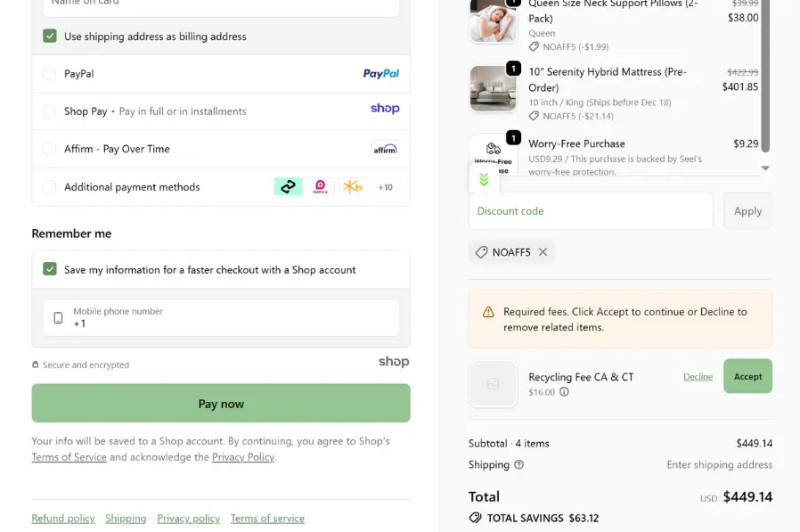800x532 pixels.
Task: Open the Privacy policy footer link
Action: tap(188, 518)
